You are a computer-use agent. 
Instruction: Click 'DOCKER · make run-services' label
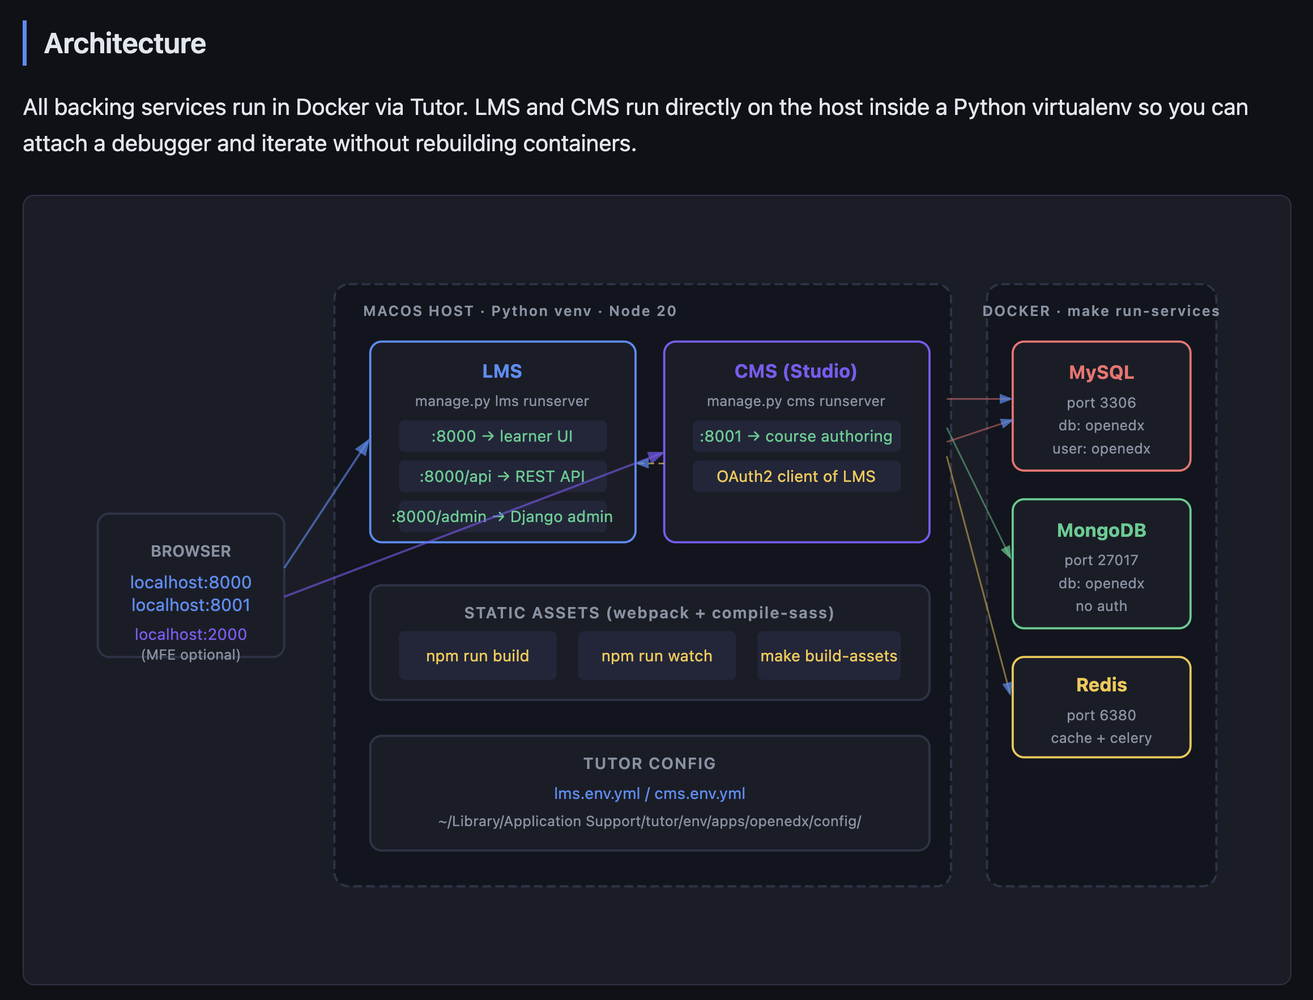[x=1101, y=311]
